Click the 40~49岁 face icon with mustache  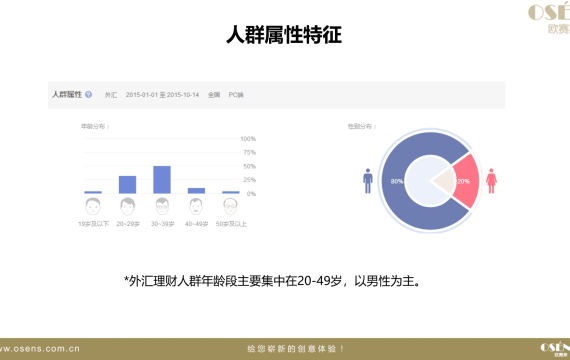coord(196,207)
